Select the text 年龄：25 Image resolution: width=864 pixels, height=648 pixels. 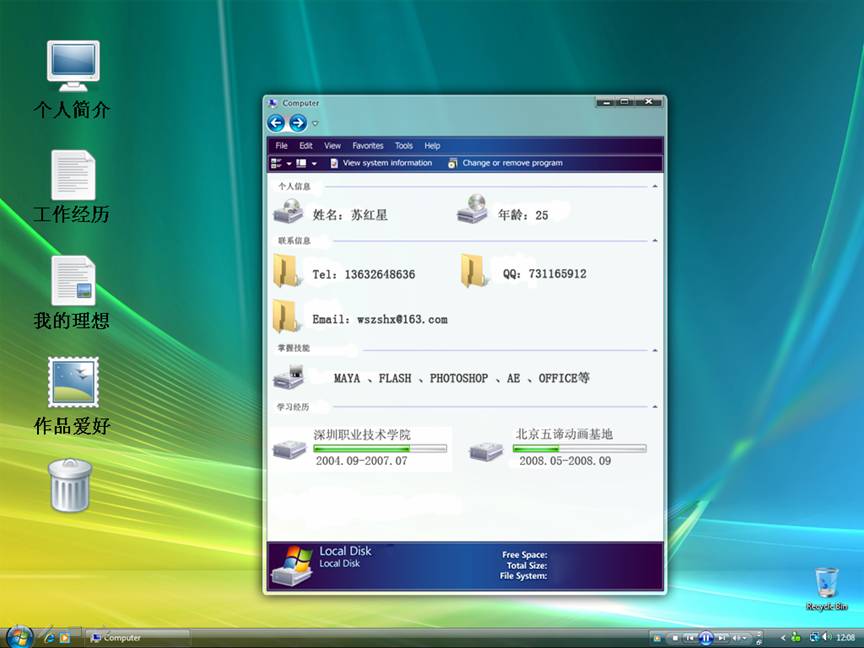(x=523, y=215)
